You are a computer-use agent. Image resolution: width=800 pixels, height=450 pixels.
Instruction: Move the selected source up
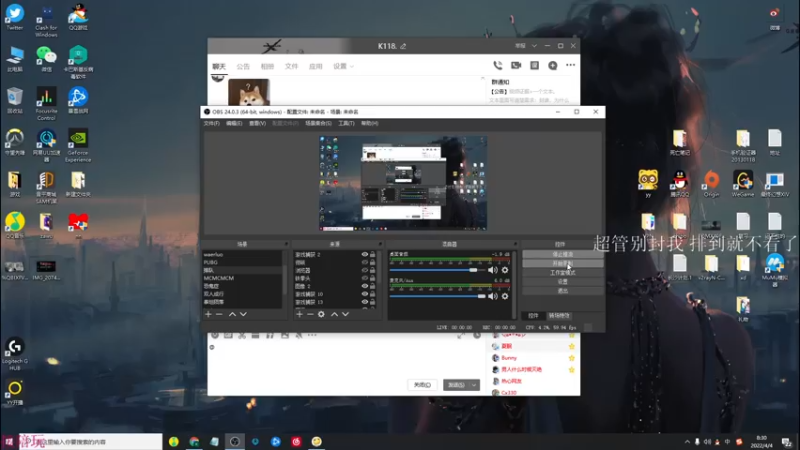click(334, 314)
